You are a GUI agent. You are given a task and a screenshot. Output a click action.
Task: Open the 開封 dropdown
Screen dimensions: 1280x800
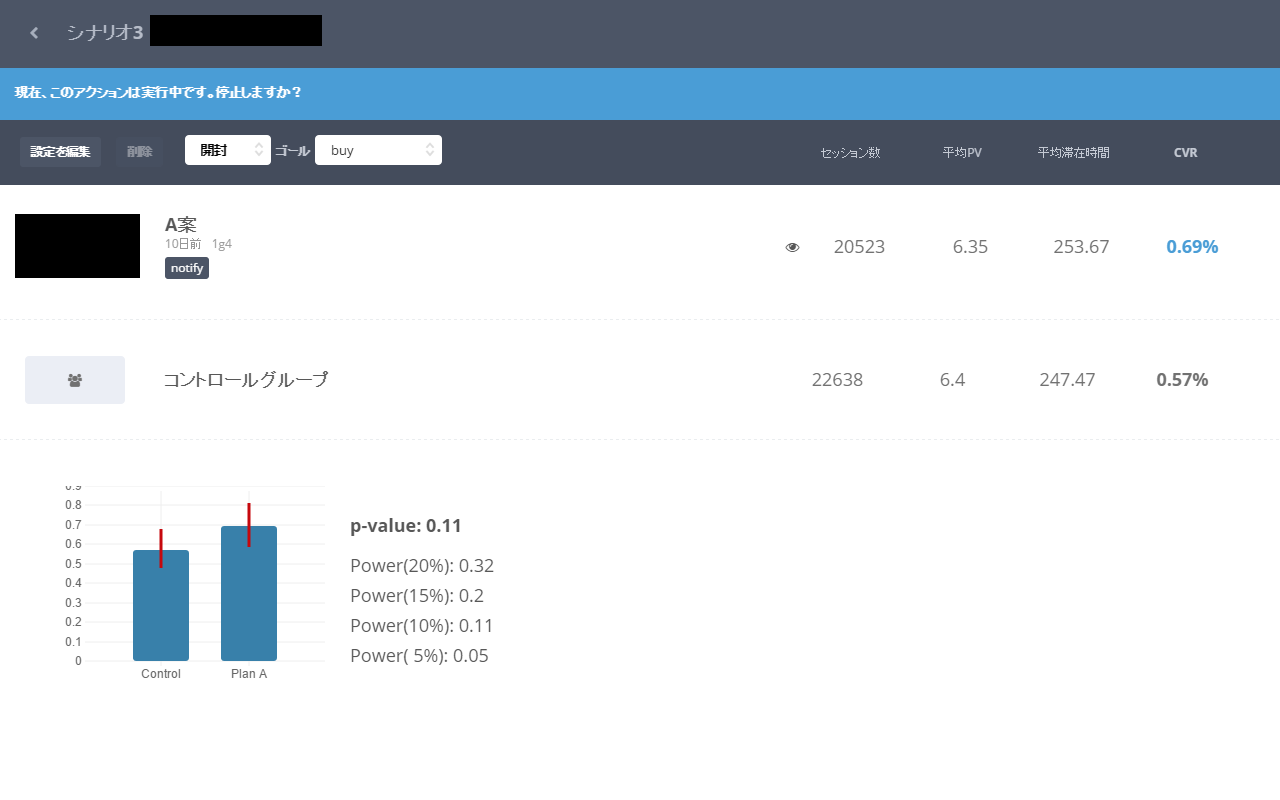coord(228,150)
